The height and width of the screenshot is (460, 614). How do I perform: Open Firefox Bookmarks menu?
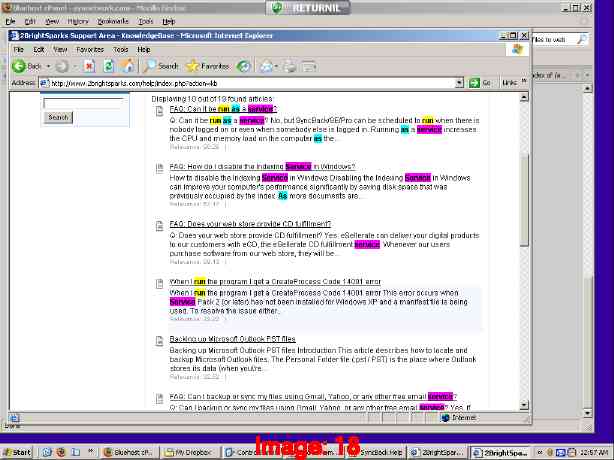[113, 21]
